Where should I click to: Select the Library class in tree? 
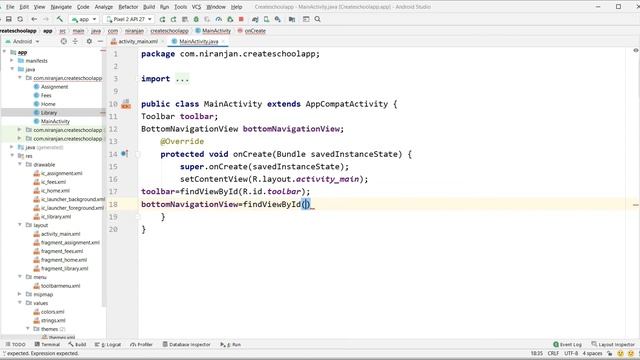tap(49, 113)
